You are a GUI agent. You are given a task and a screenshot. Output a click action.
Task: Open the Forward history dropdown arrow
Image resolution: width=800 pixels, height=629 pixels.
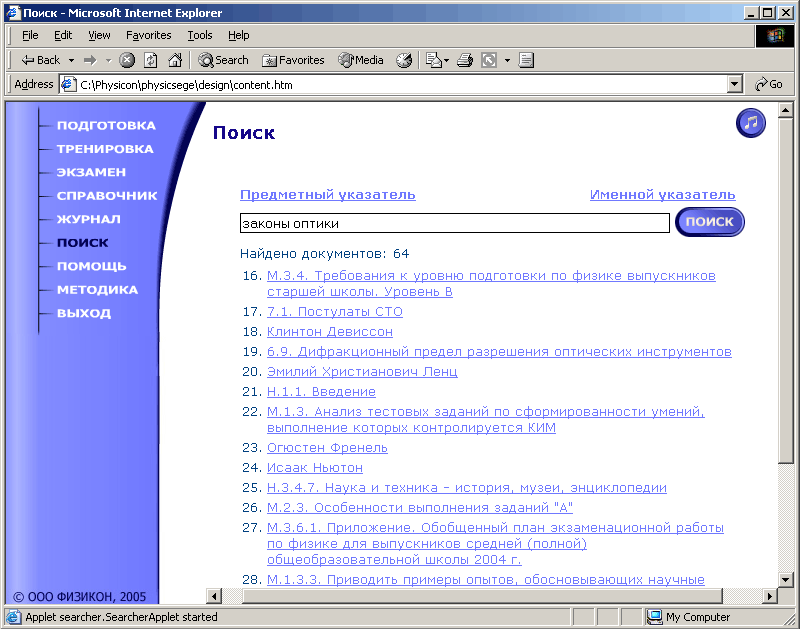[x=108, y=60]
